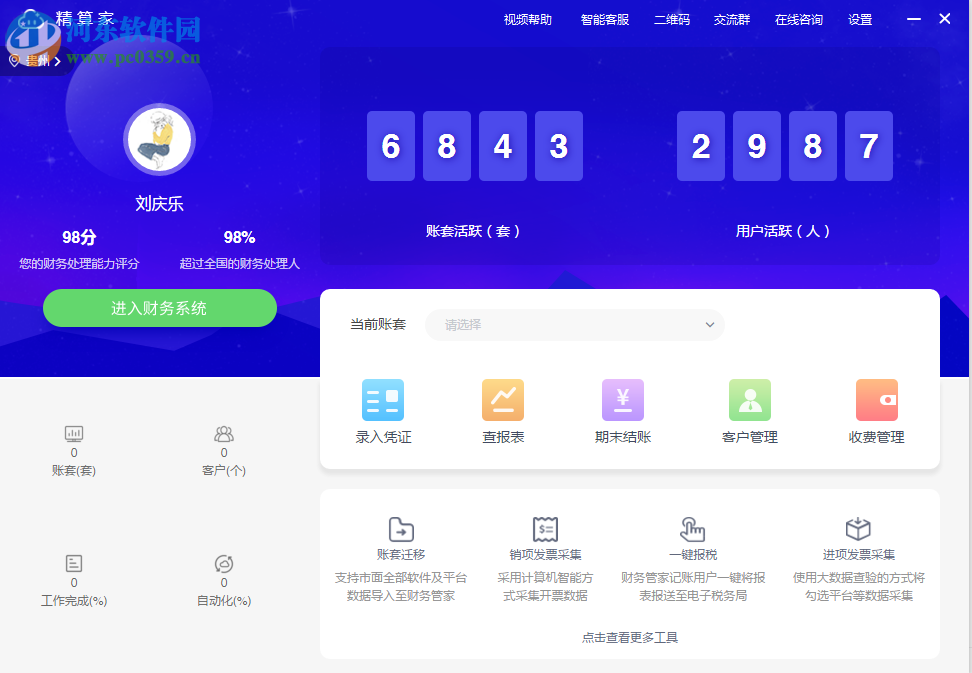Viewport: 972px width, 673px height.
Task: Click the 进入财务系统 green button
Action: coord(159,308)
